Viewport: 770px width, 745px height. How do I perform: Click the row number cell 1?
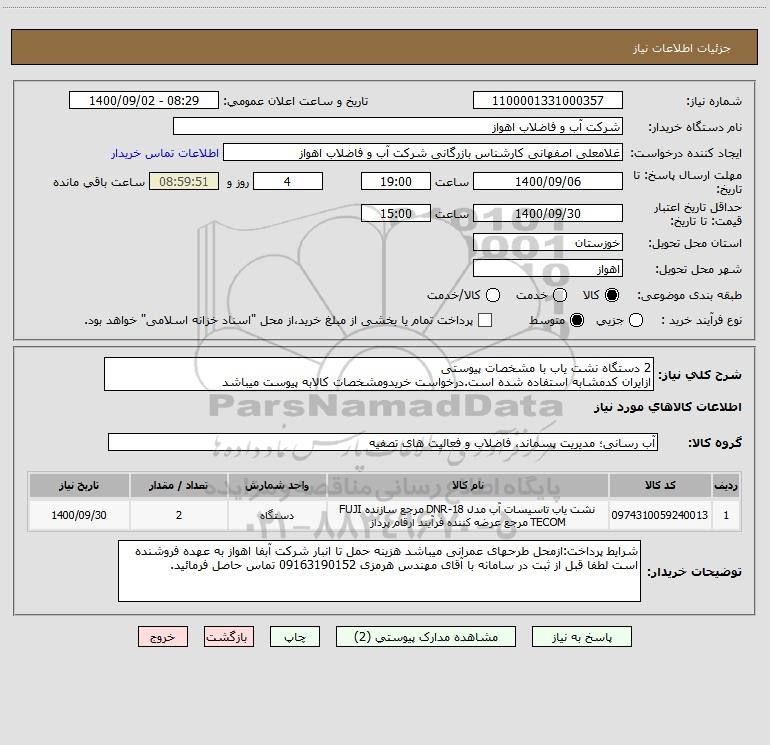pyautogui.click(x=726, y=515)
